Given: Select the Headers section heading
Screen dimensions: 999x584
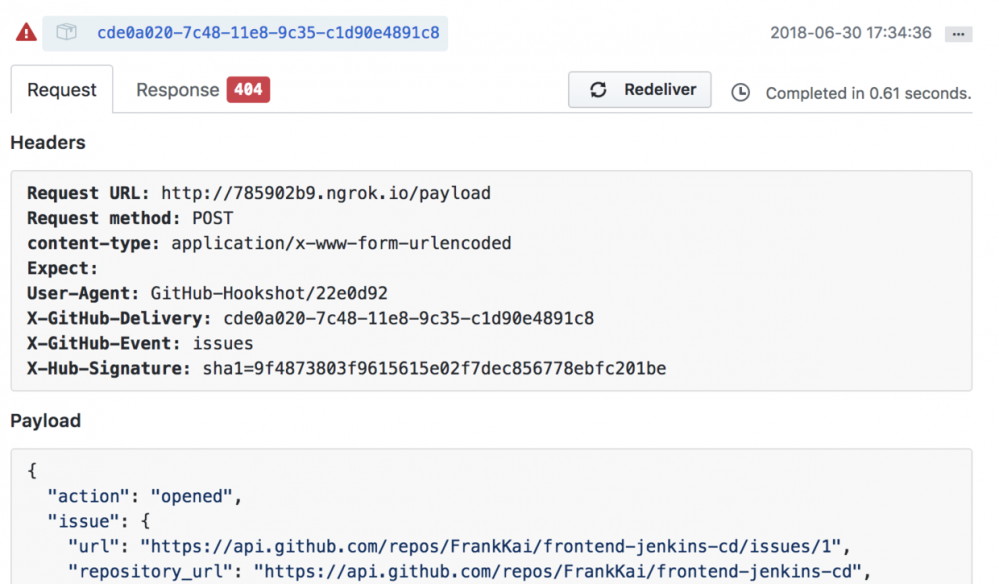Looking at the screenshot, I should (x=47, y=143).
